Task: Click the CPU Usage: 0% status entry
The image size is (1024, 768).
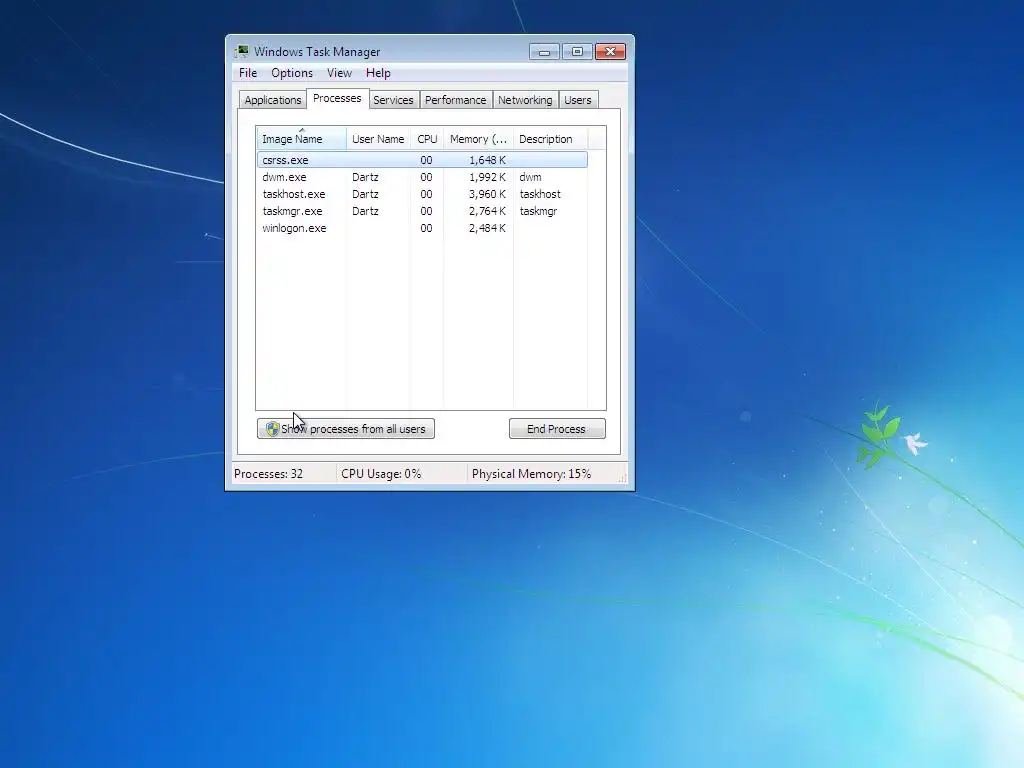Action: (381, 474)
